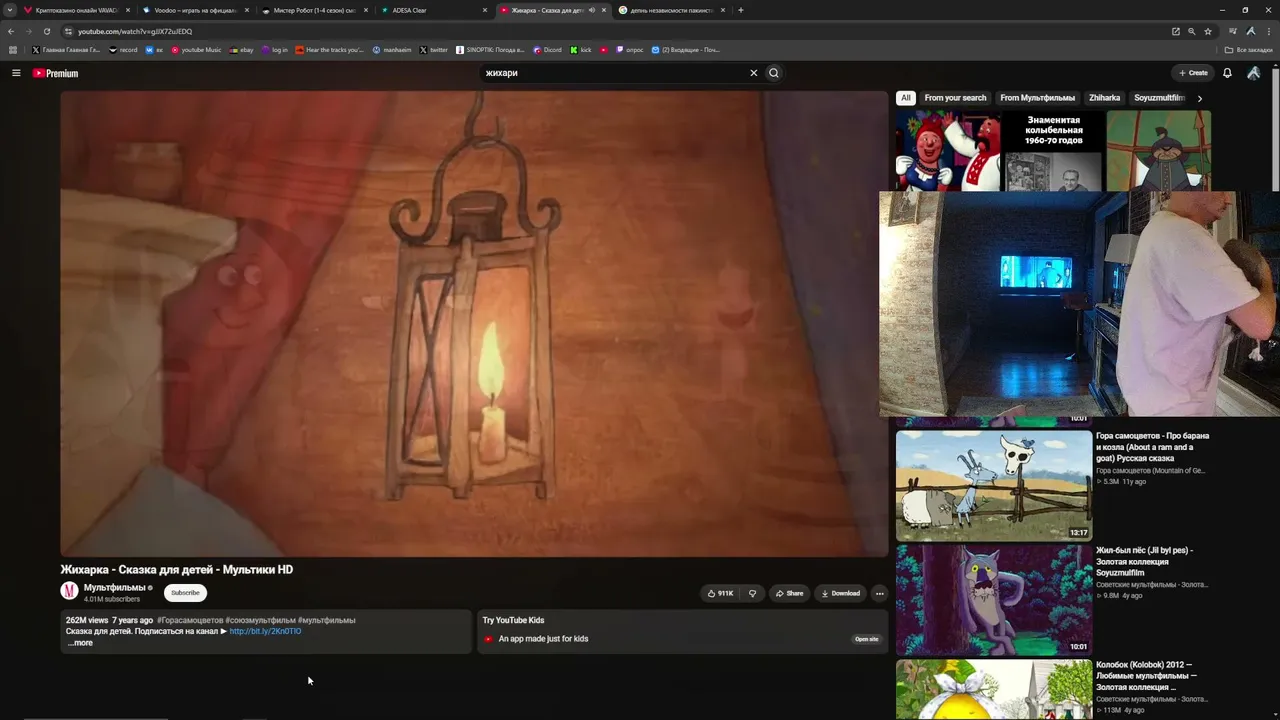Viewport: 1280px width, 720px height.
Task: Open the Гора самоцветов ram and goat thumbnail
Action: pos(994,485)
